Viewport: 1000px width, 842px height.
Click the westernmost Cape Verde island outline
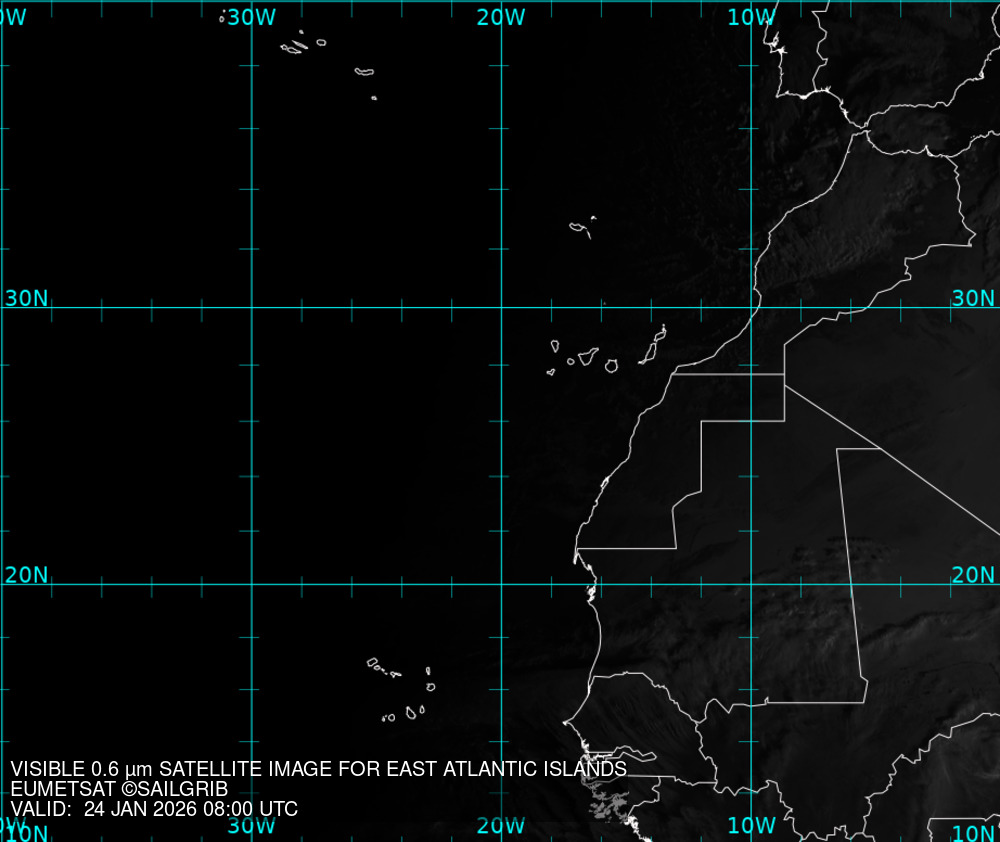tap(373, 662)
